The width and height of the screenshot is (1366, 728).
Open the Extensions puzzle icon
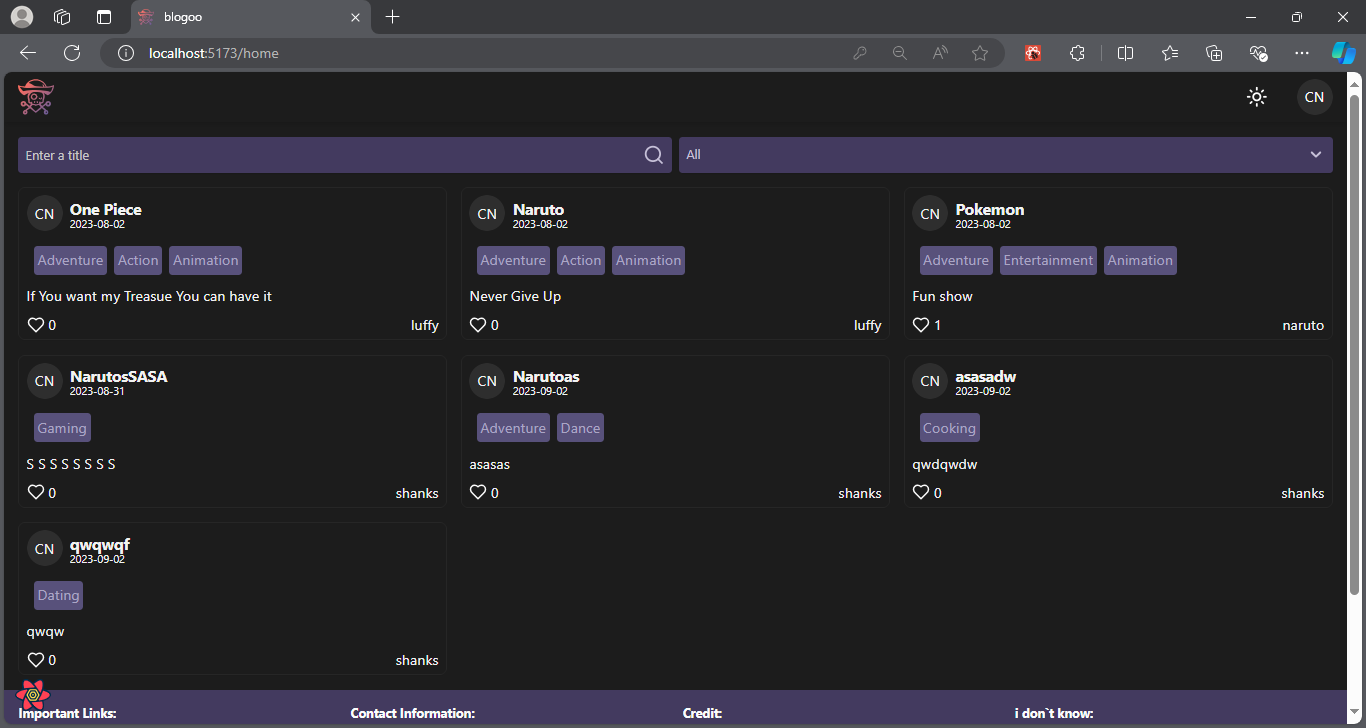tap(1077, 53)
